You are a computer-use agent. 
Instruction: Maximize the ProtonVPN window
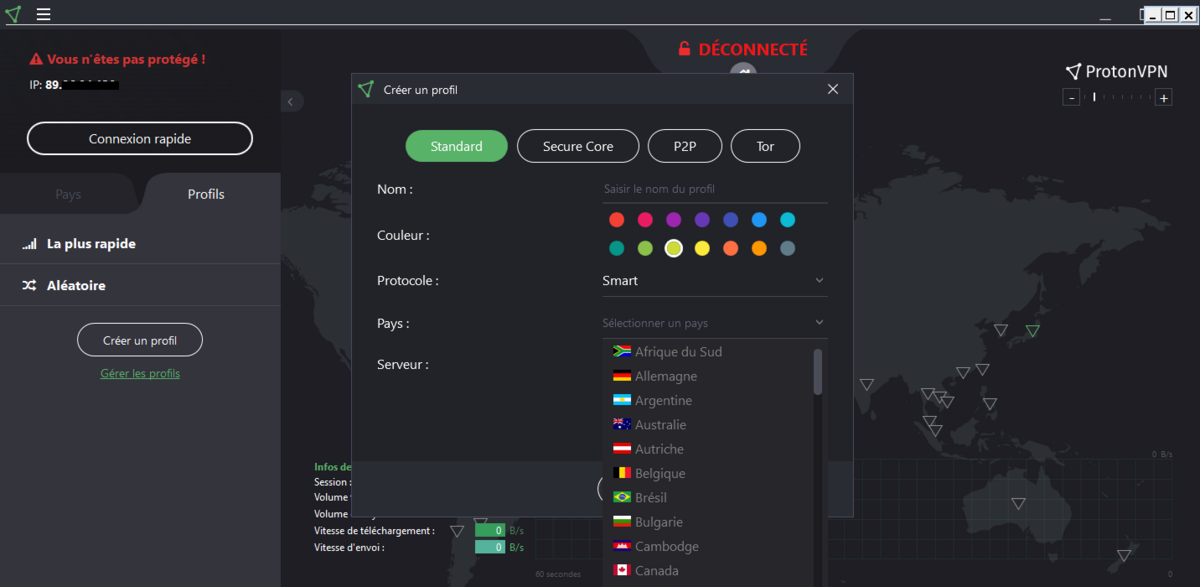pyautogui.click(x=1170, y=15)
